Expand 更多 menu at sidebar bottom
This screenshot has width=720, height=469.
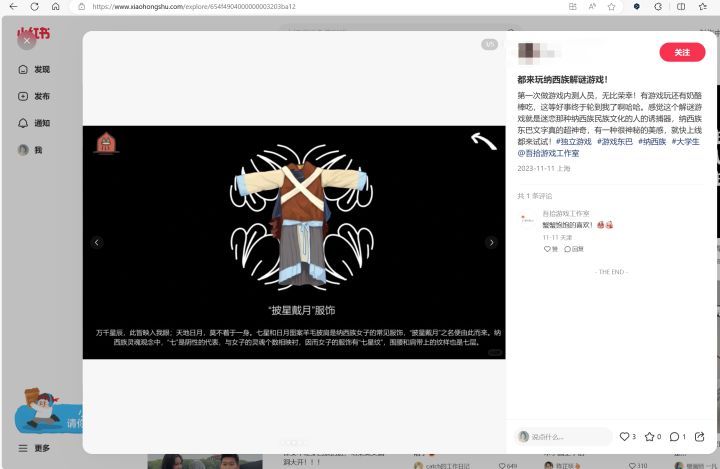(x=34, y=448)
